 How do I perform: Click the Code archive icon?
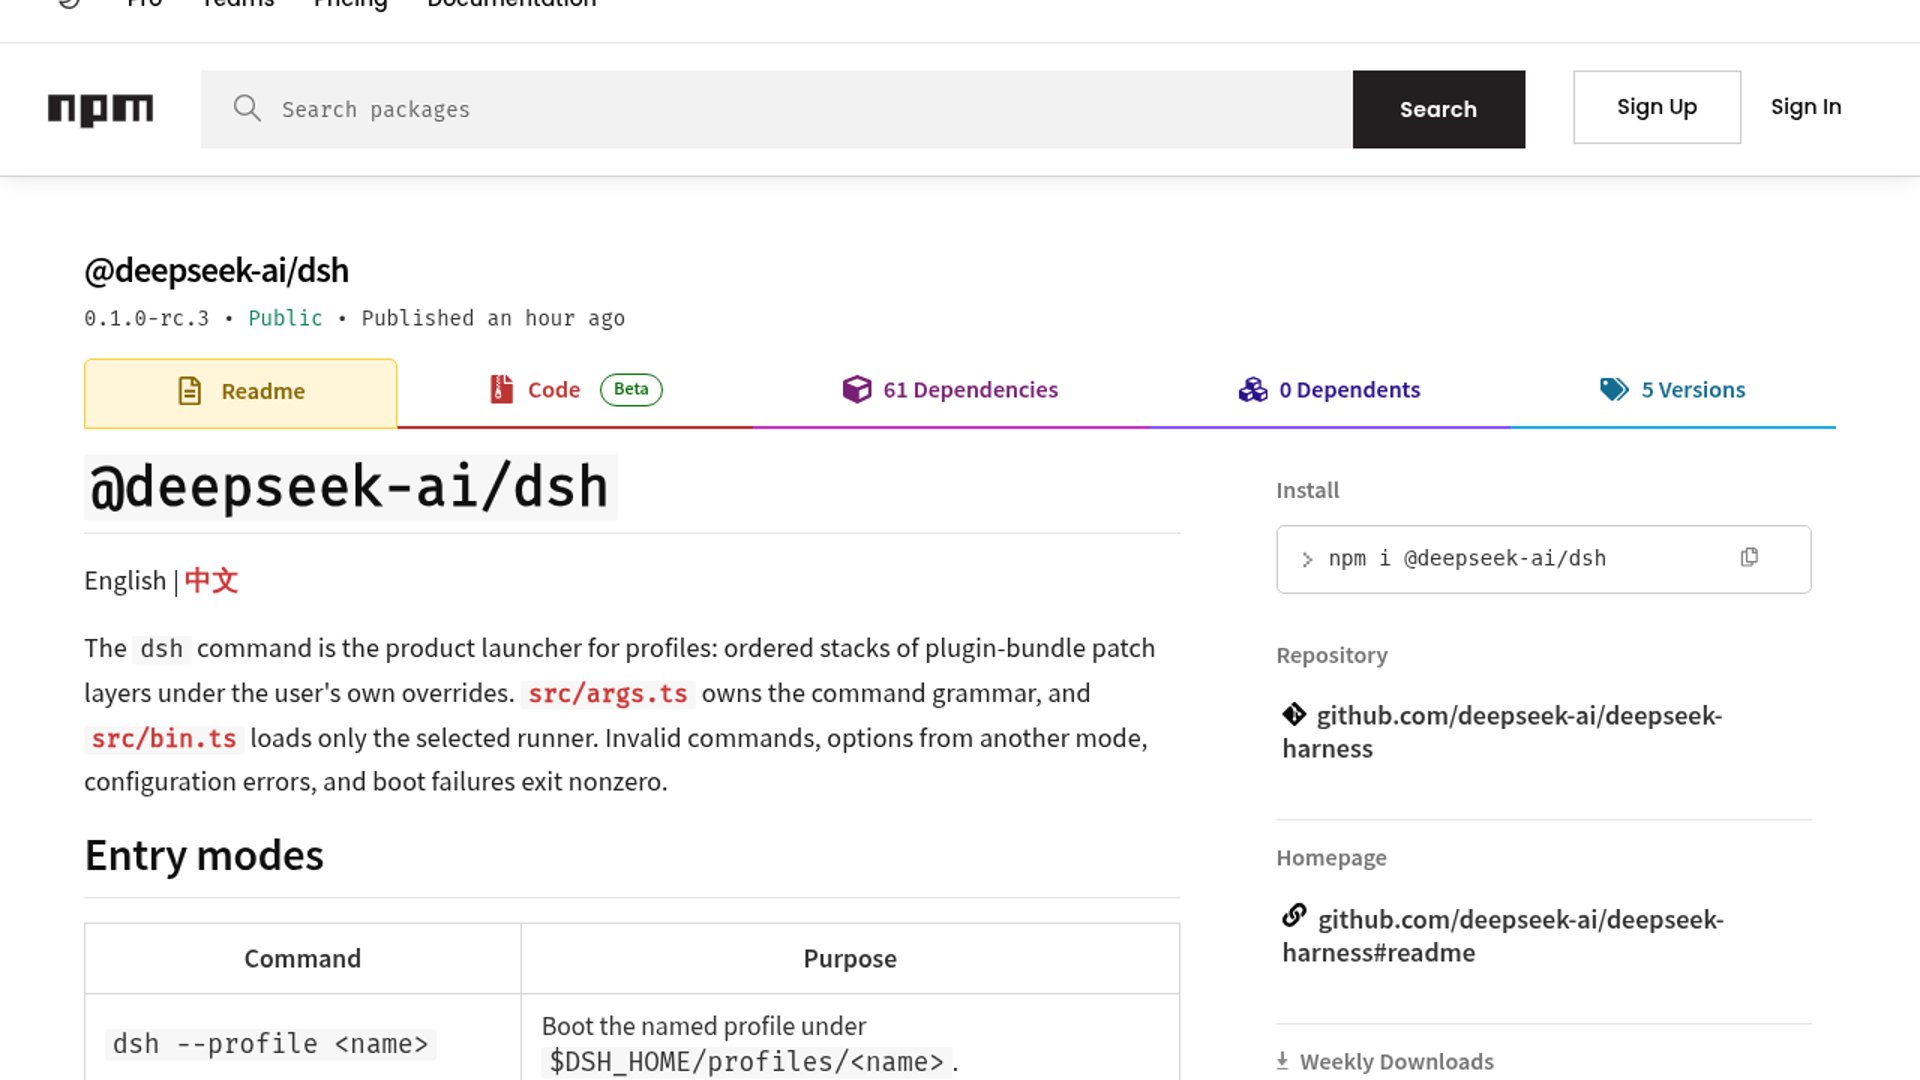pos(501,389)
